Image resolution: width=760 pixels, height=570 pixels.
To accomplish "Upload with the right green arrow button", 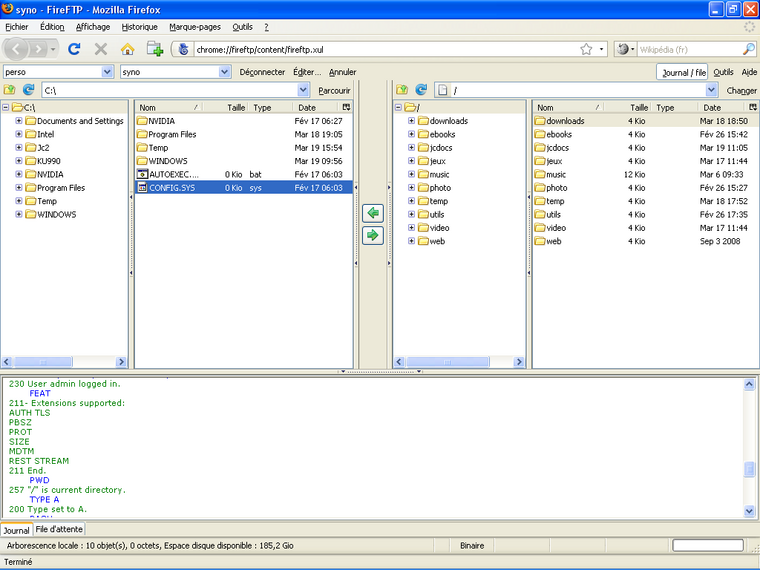I will click(373, 236).
